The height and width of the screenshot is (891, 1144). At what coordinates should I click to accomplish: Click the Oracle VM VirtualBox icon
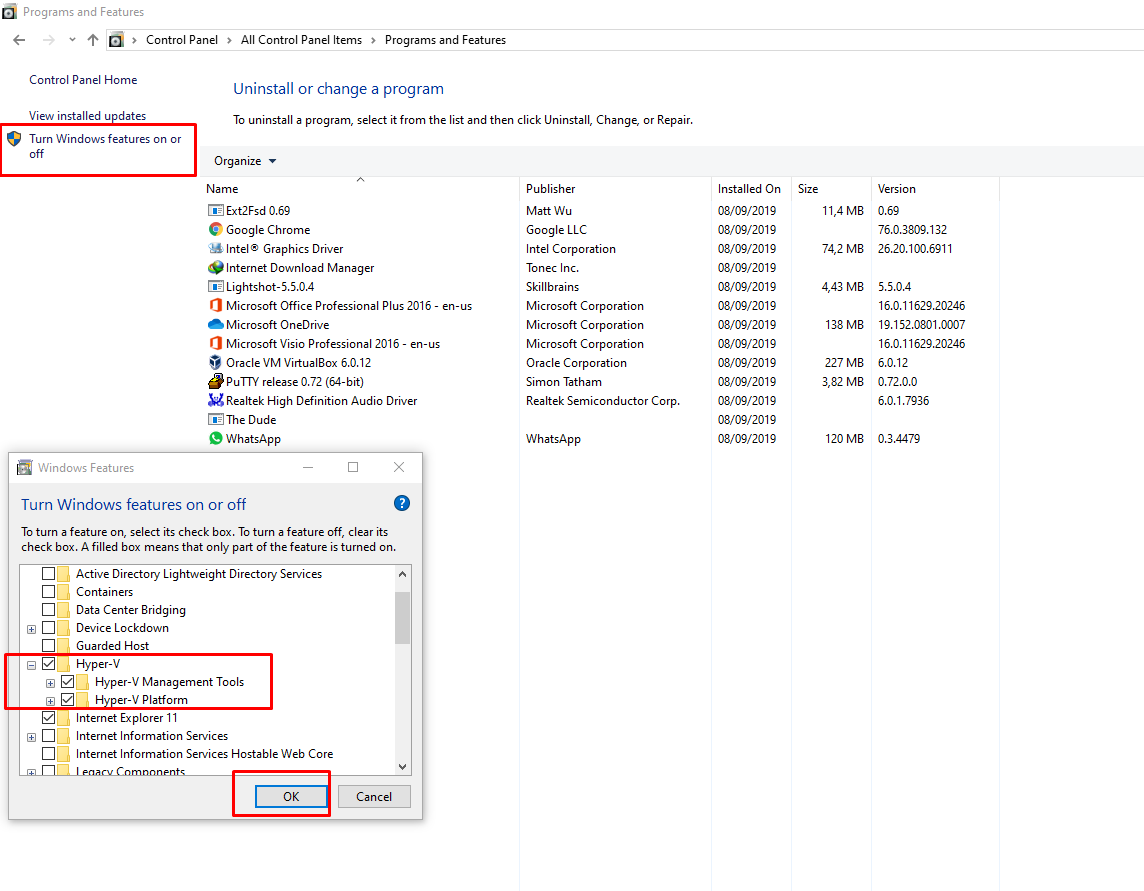215,362
